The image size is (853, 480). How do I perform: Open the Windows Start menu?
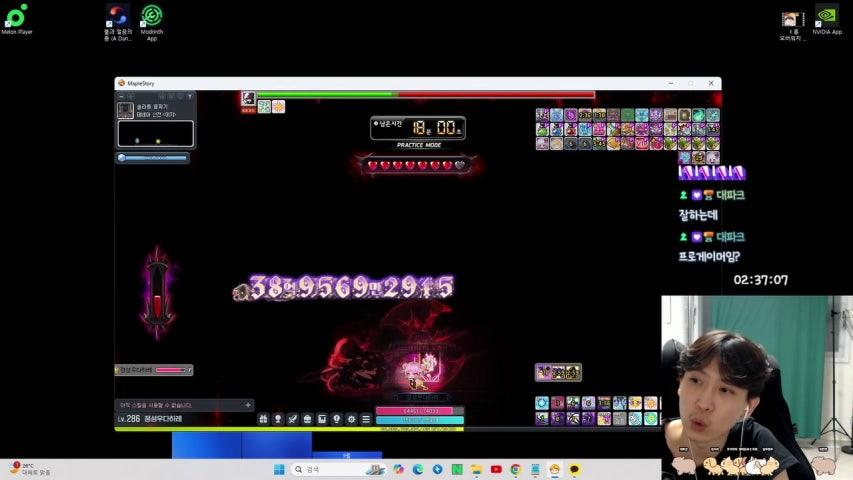click(279, 469)
